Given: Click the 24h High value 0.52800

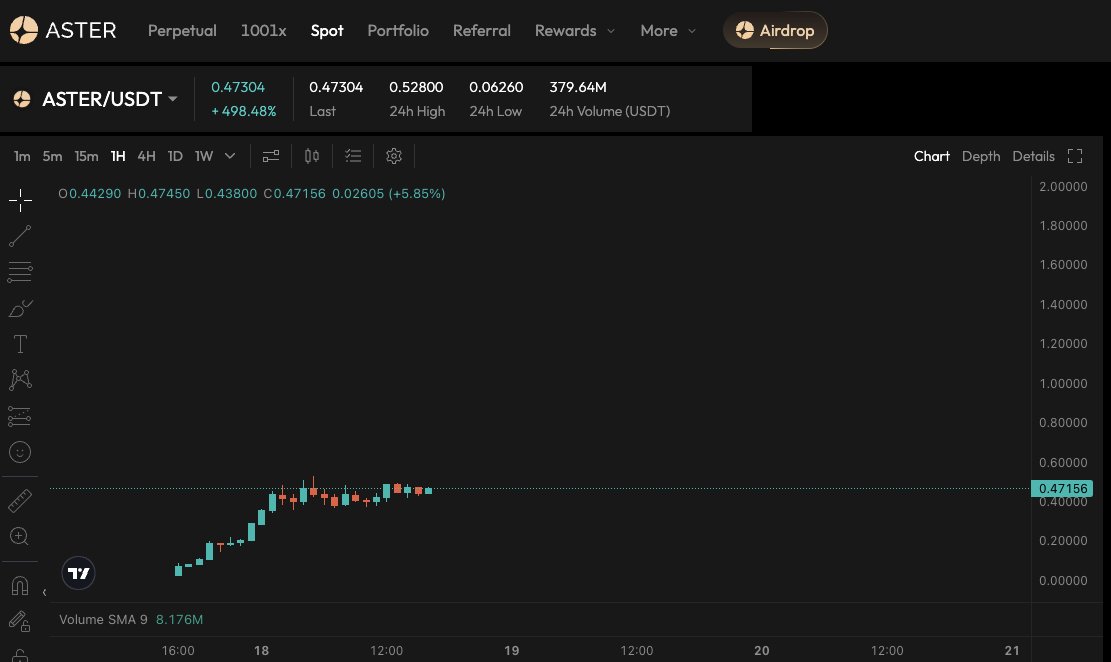Looking at the screenshot, I should pyautogui.click(x=416, y=87).
